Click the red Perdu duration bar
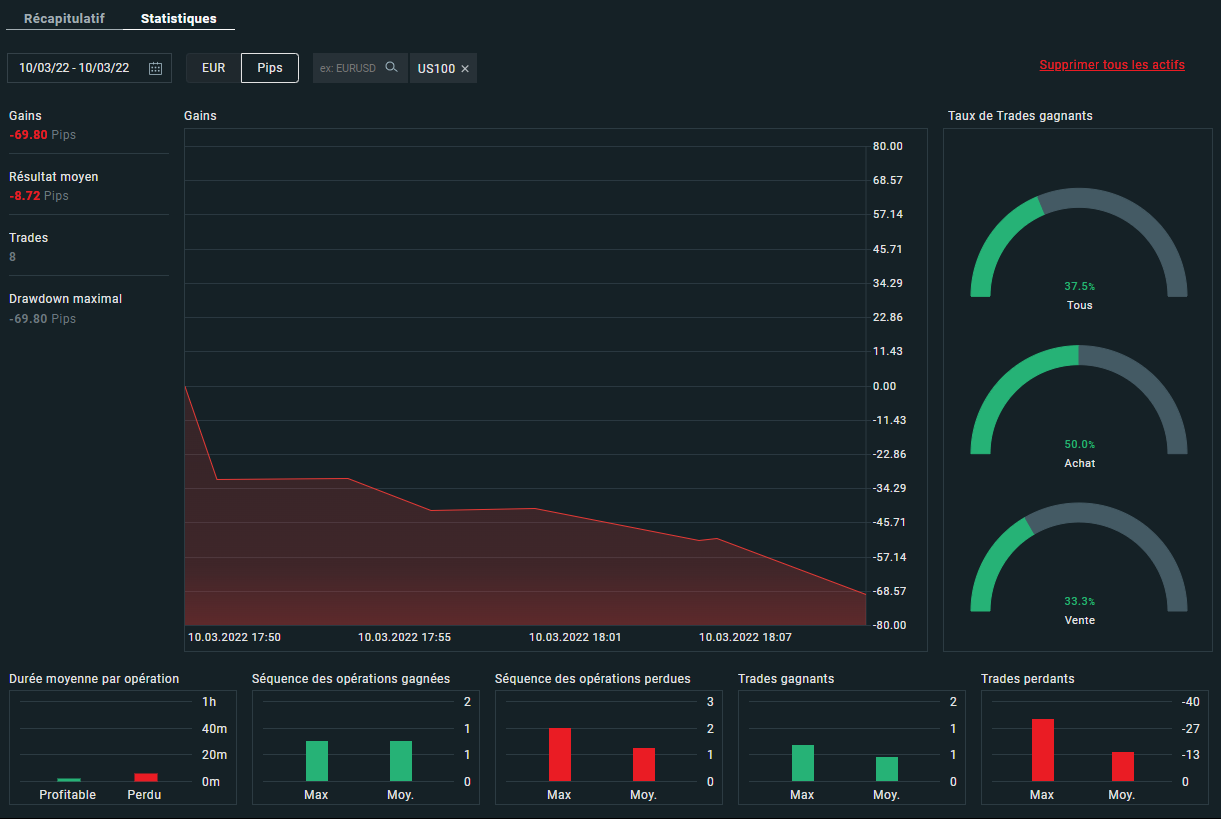The width and height of the screenshot is (1221, 819). coord(146,777)
